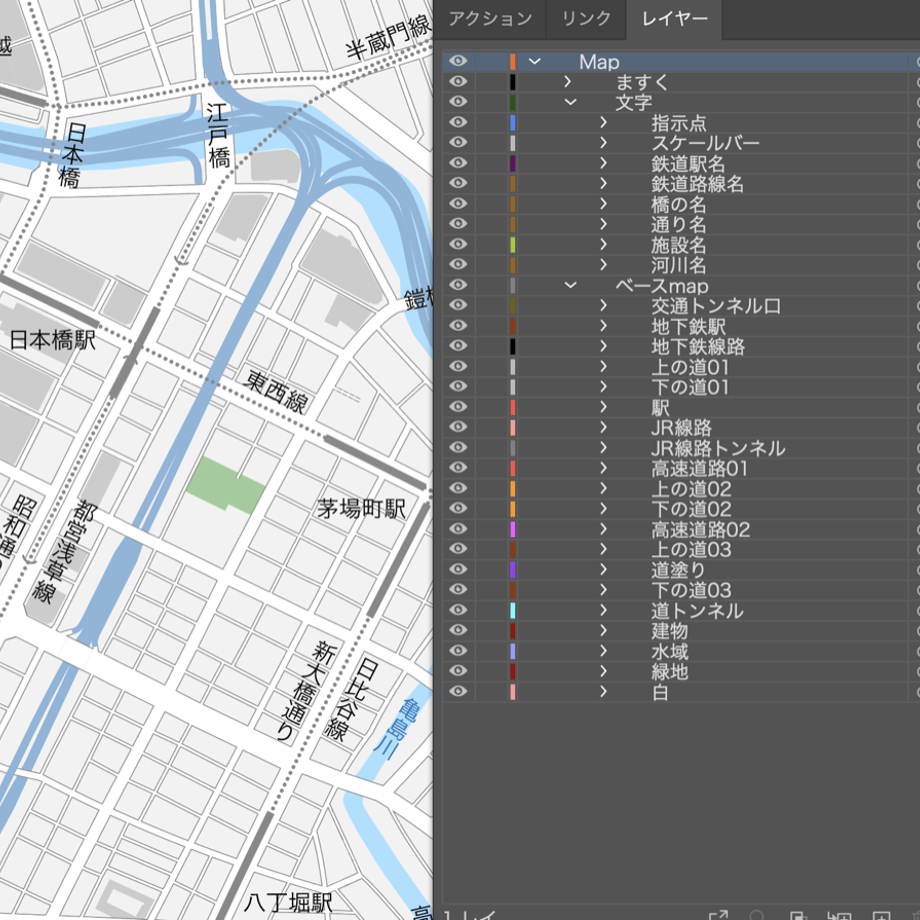Click the blue 亀島川 river label
920x920 pixels.
pyautogui.click(x=398, y=729)
